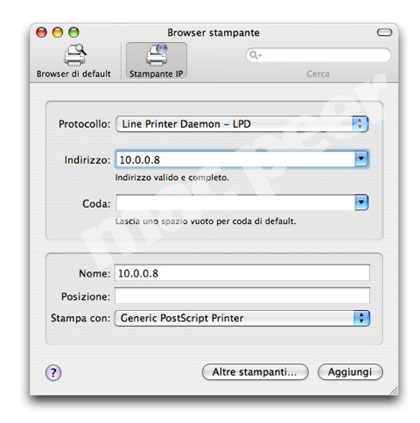Click the Nome field containing 10.0.0.8
Viewport: 420px width, 423px height.
click(x=242, y=273)
